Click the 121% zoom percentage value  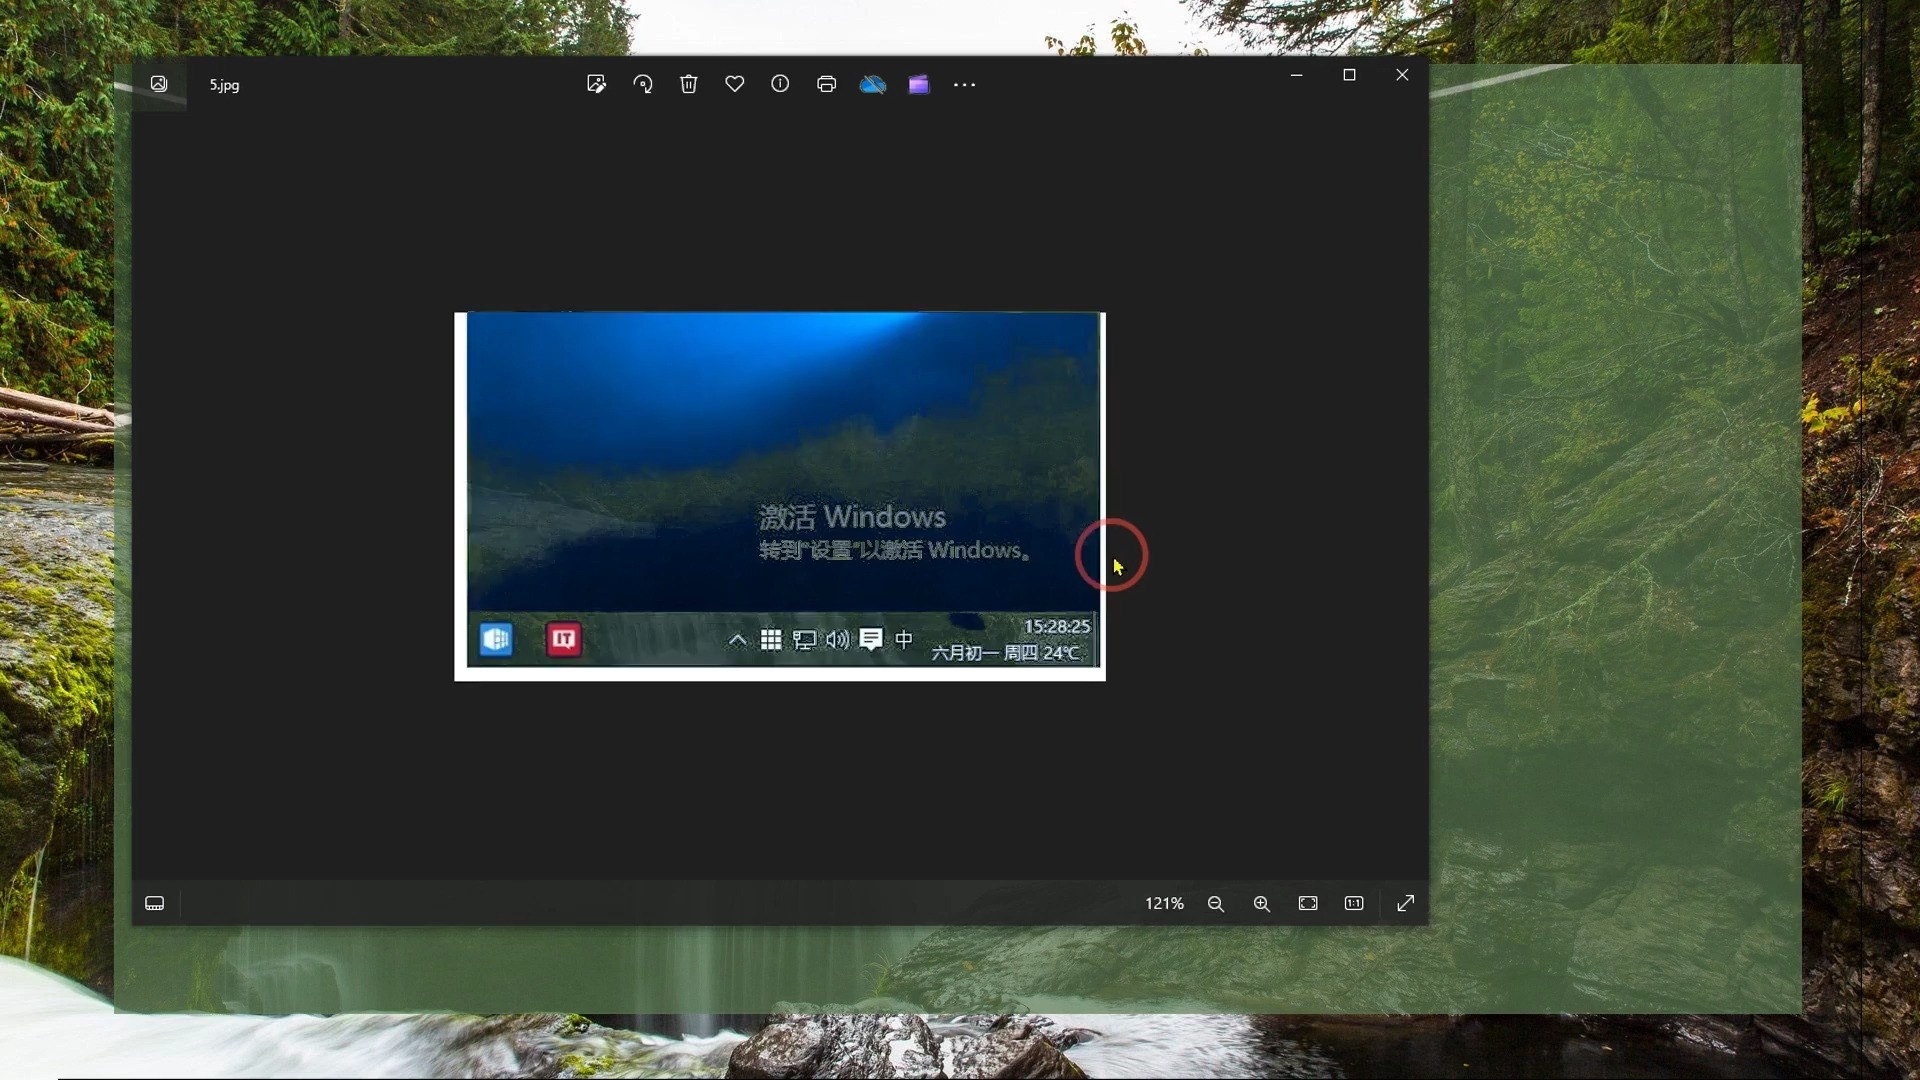coord(1164,903)
